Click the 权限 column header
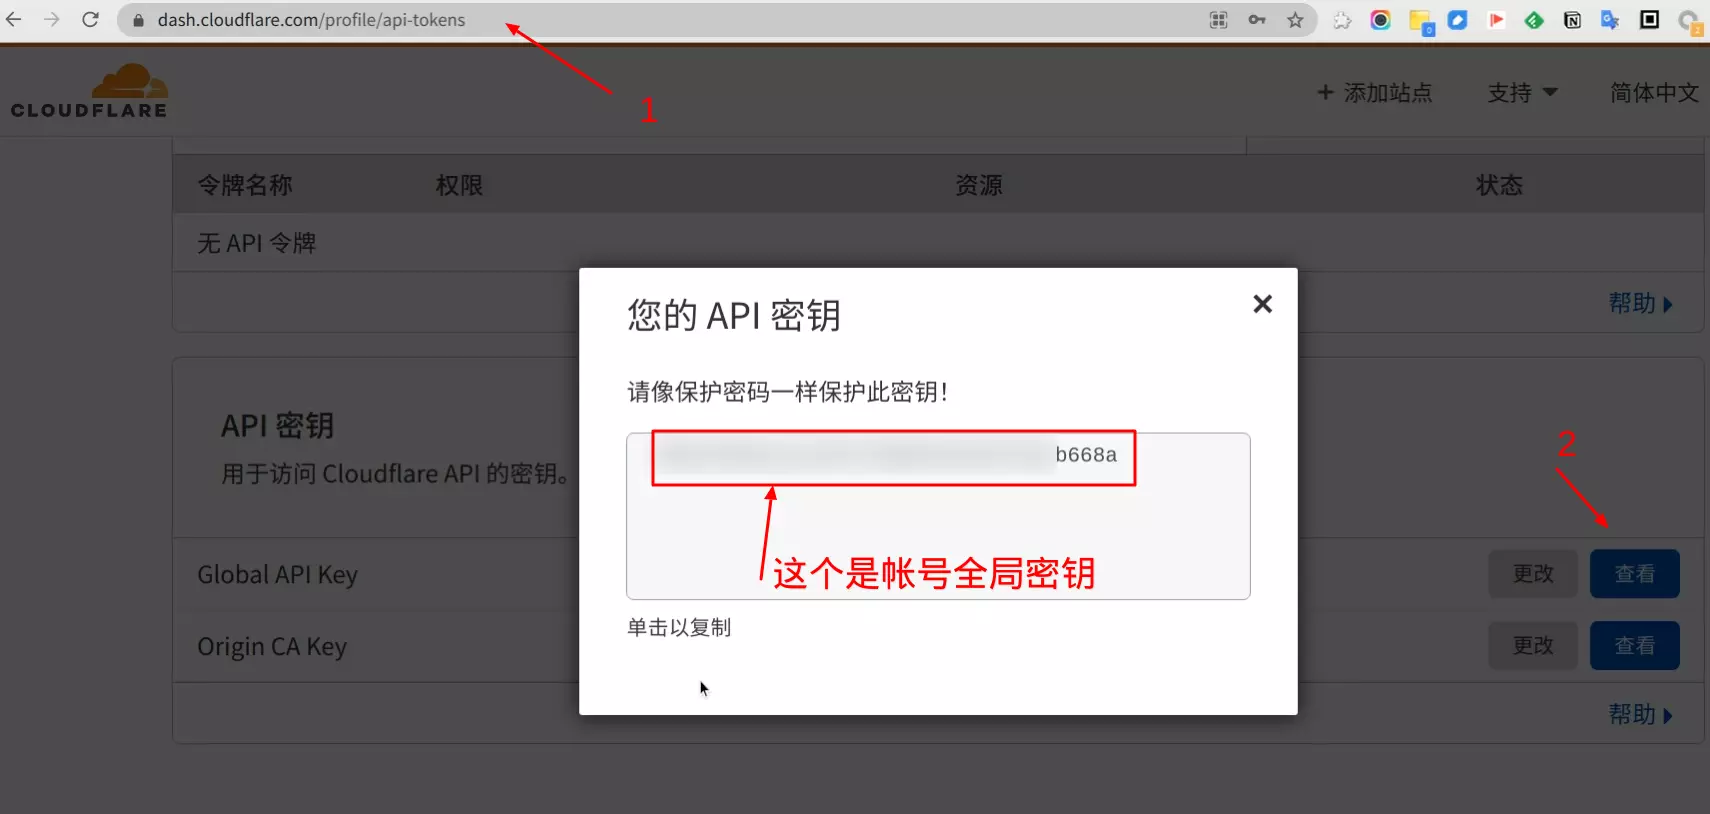Screen dimensions: 1710x814 [460, 185]
